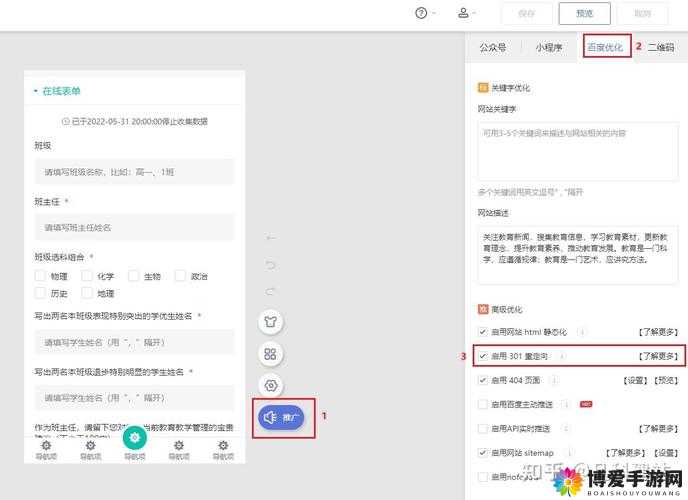688x500 pixels.
Task: Click info icon beside API实时推送
Action: (x=565, y=429)
